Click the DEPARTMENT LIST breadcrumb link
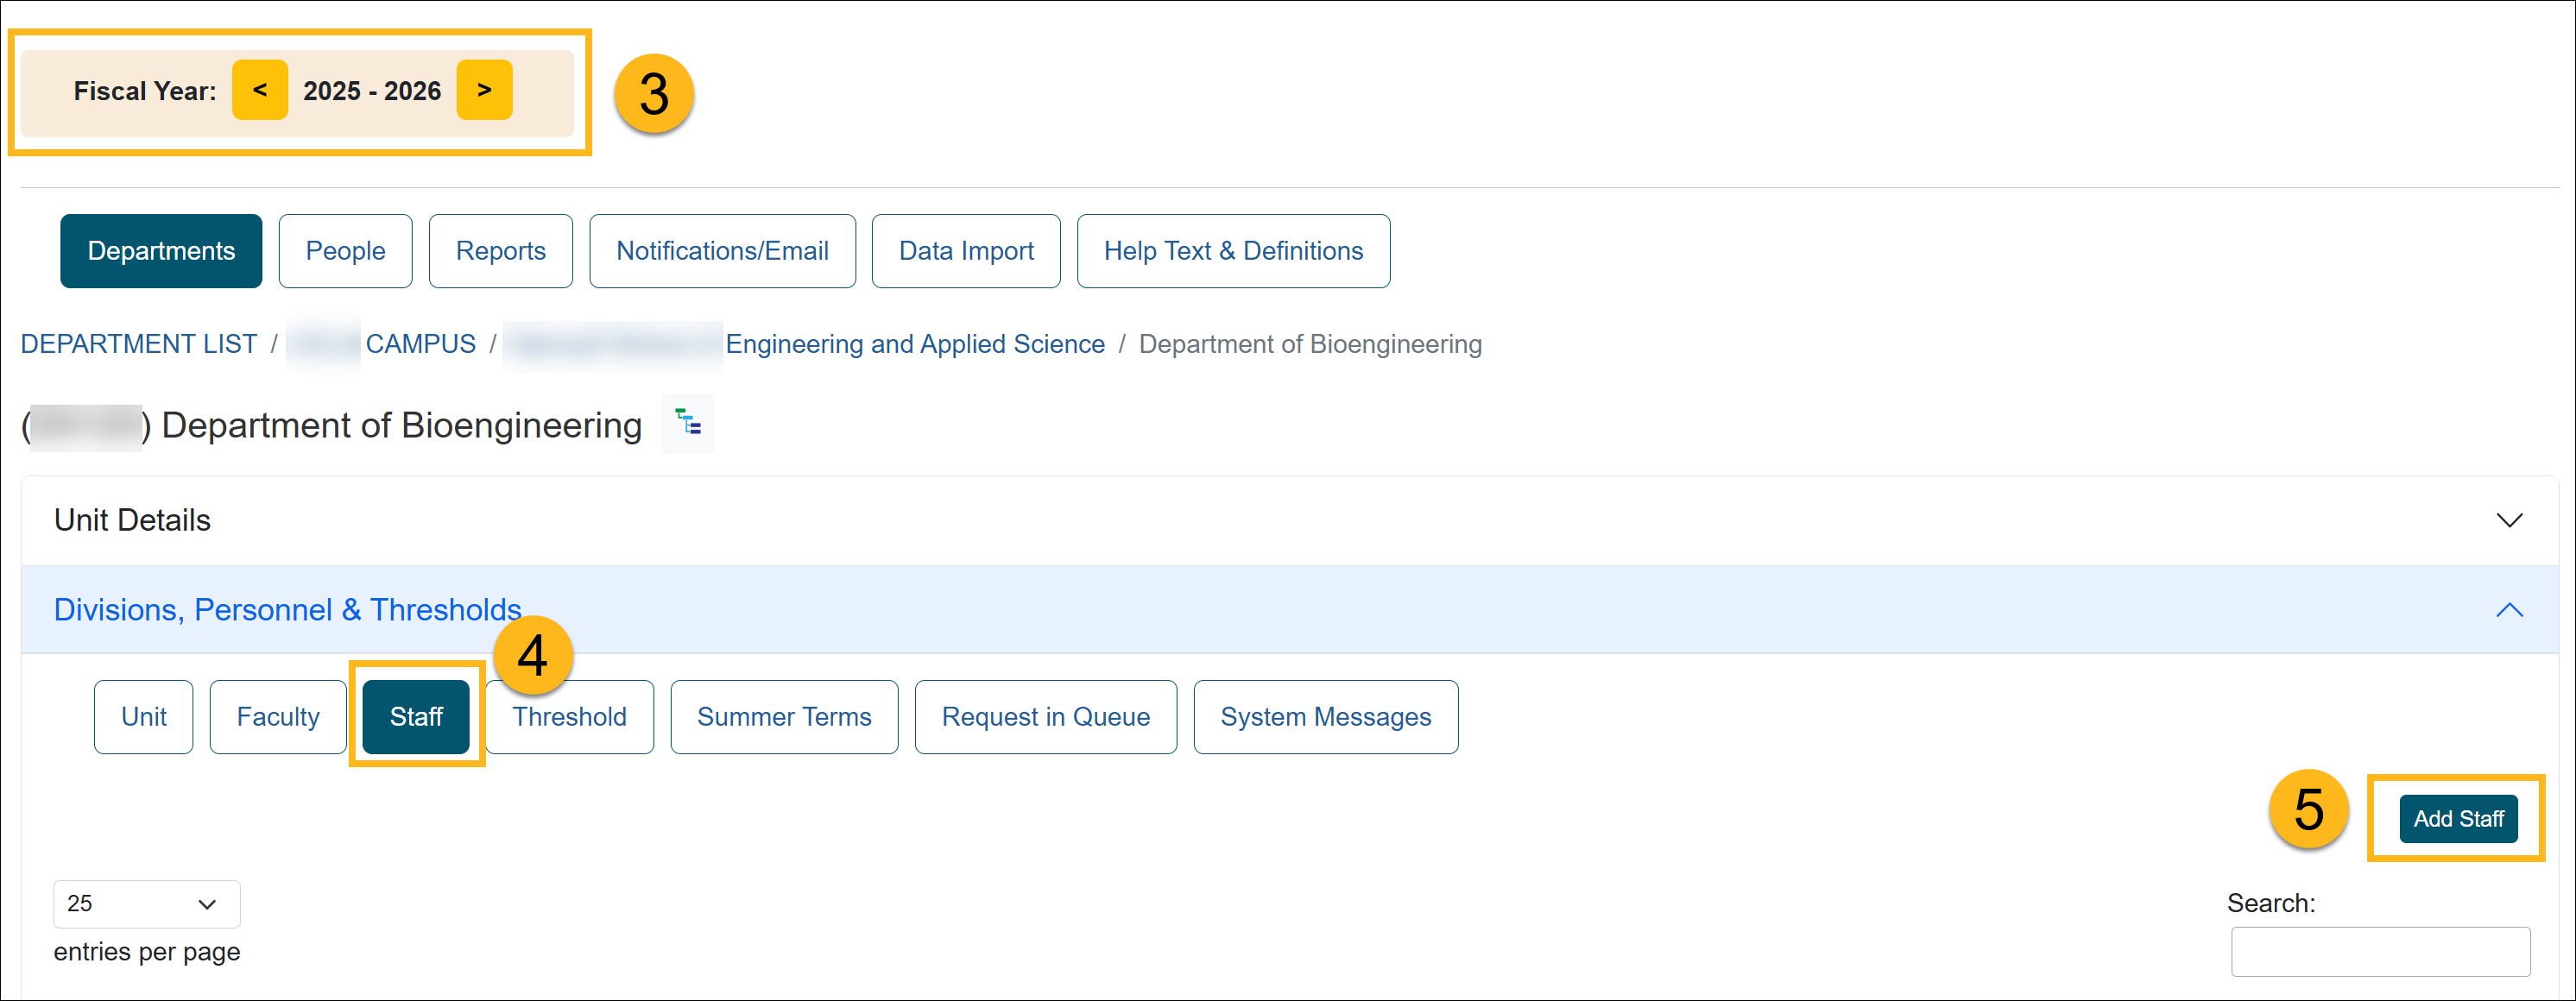This screenshot has height=1001, width=2576. tap(139, 344)
